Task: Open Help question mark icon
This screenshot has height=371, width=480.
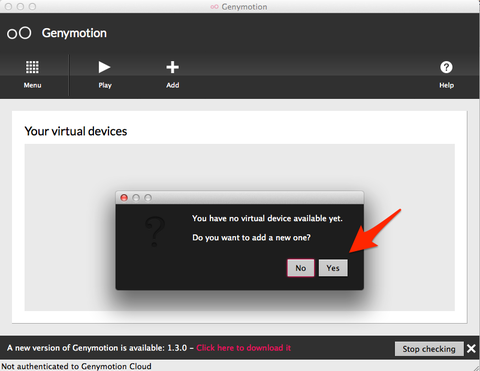Action: pos(446,67)
